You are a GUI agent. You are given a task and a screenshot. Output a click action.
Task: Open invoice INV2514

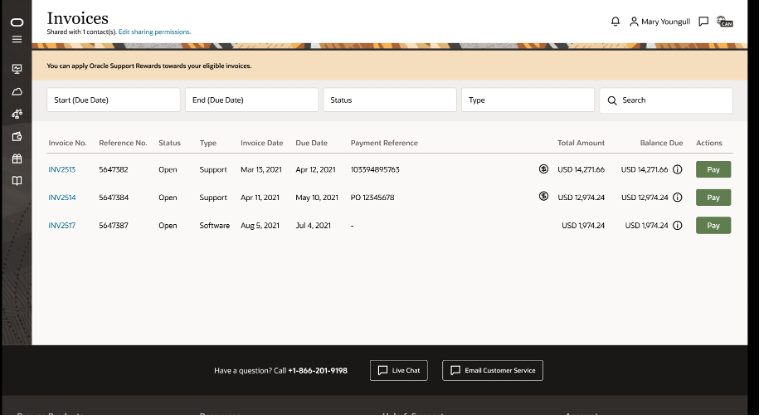tap(62, 197)
